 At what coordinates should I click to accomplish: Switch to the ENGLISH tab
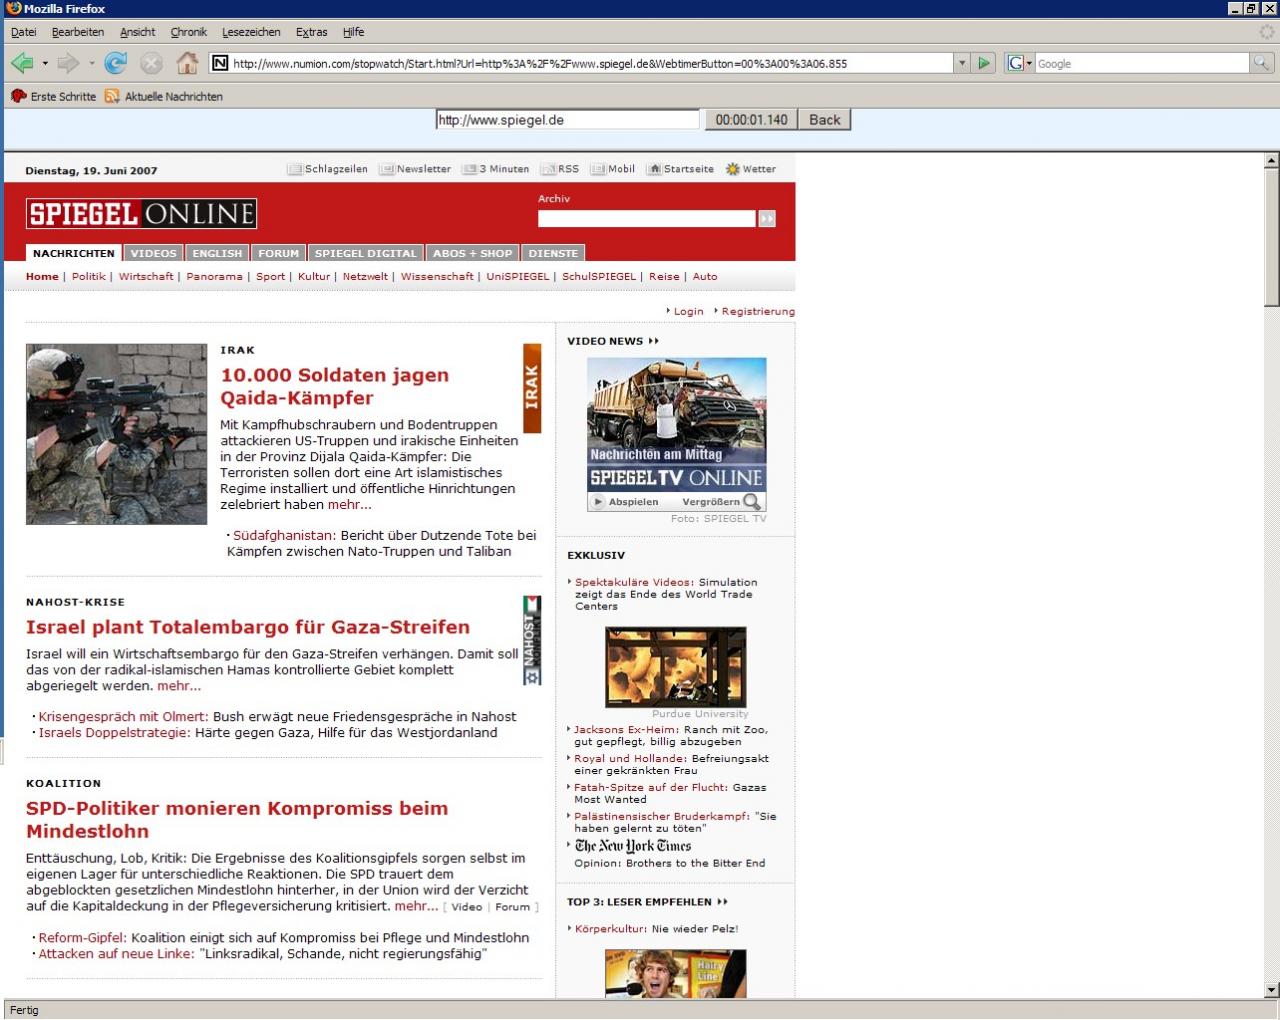click(x=217, y=253)
